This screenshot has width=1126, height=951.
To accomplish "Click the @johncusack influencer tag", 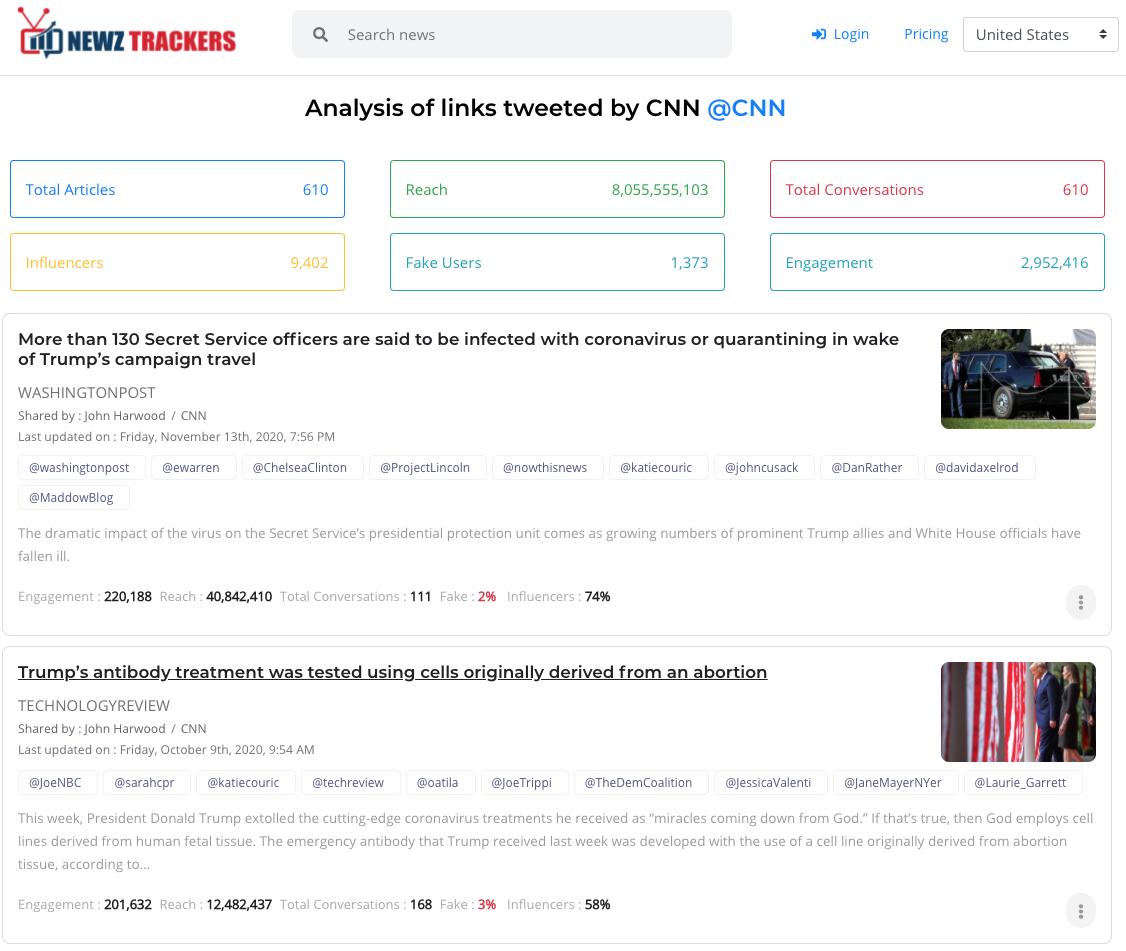I will [762, 468].
